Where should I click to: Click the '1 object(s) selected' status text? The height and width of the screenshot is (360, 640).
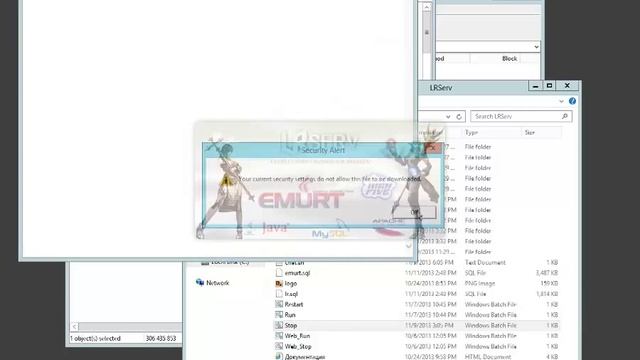[x=95, y=338]
